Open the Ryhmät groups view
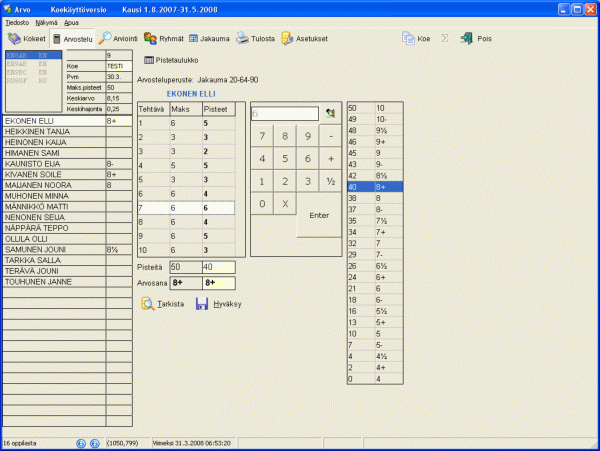 click(x=164, y=39)
